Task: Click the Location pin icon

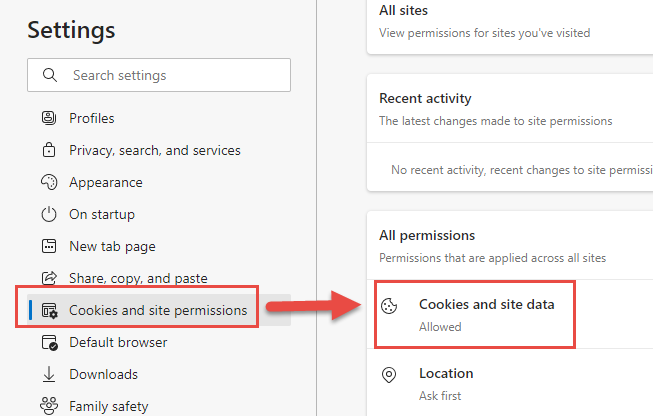Action: pyautogui.click(x=389, y=375)
